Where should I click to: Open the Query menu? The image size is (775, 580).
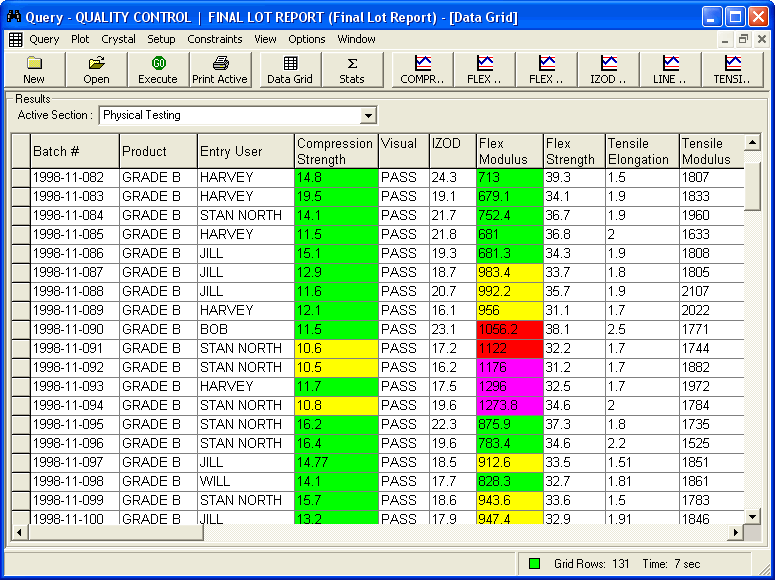[x=44, y=39]
